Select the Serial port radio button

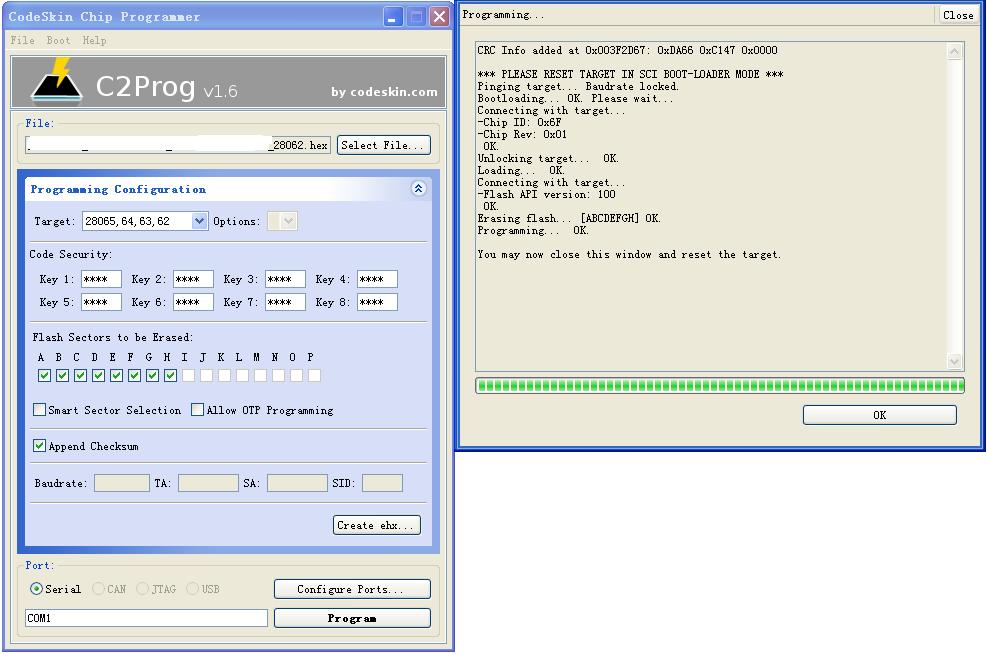tap(36, 588)
